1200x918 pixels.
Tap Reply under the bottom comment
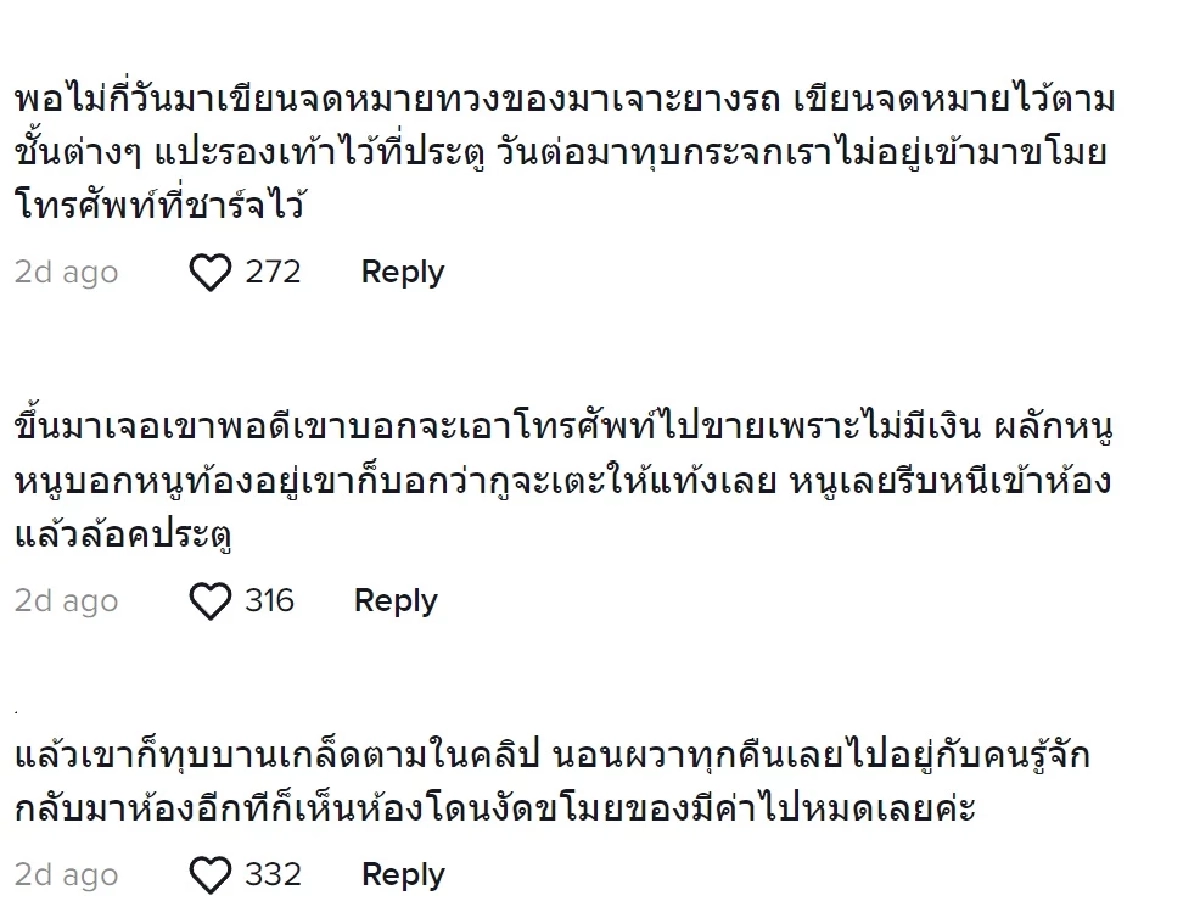403,874
